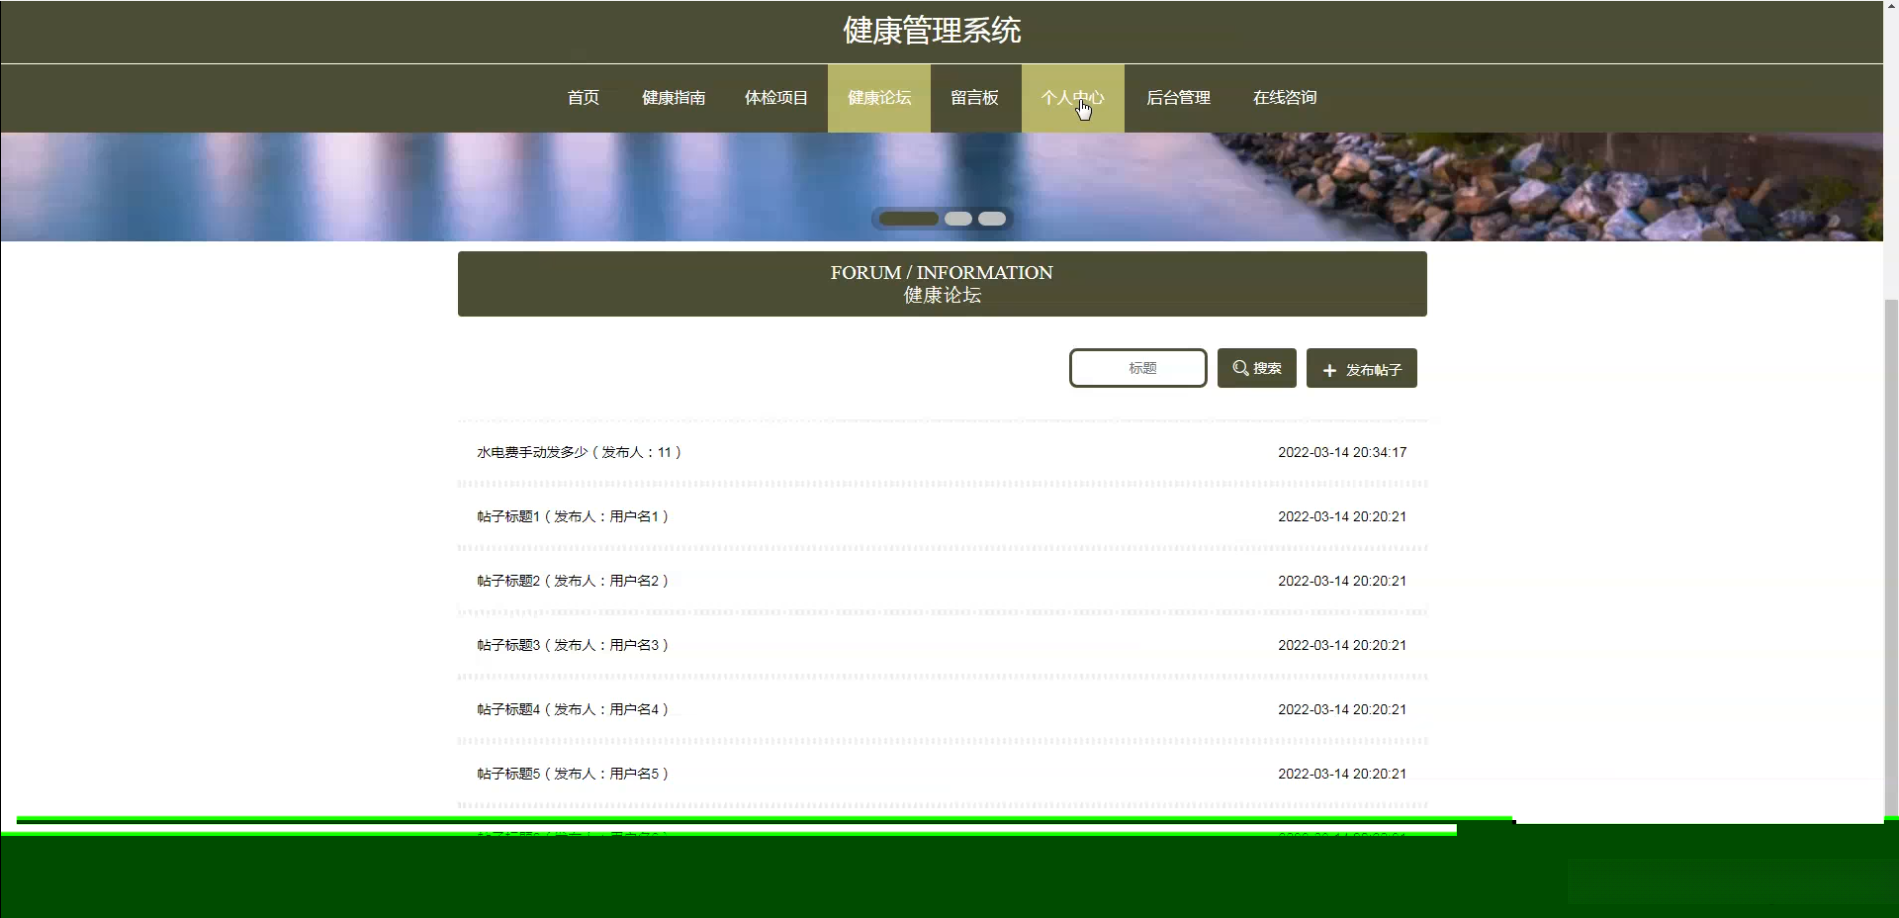Click the FORUM / INFORMATION heading
This screenshot has height=918, width=1899.
pos(942,272)
